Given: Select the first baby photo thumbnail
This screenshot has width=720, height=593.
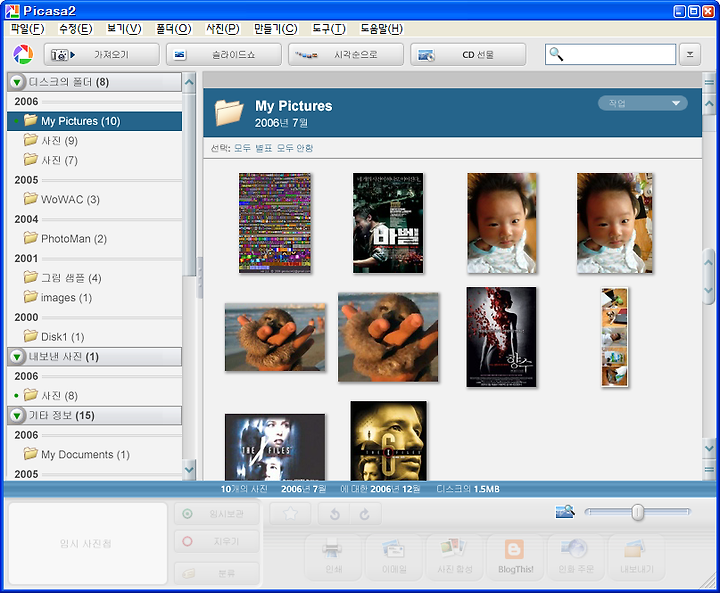Looking at the screenshot, I should click(x=501, y=223).
